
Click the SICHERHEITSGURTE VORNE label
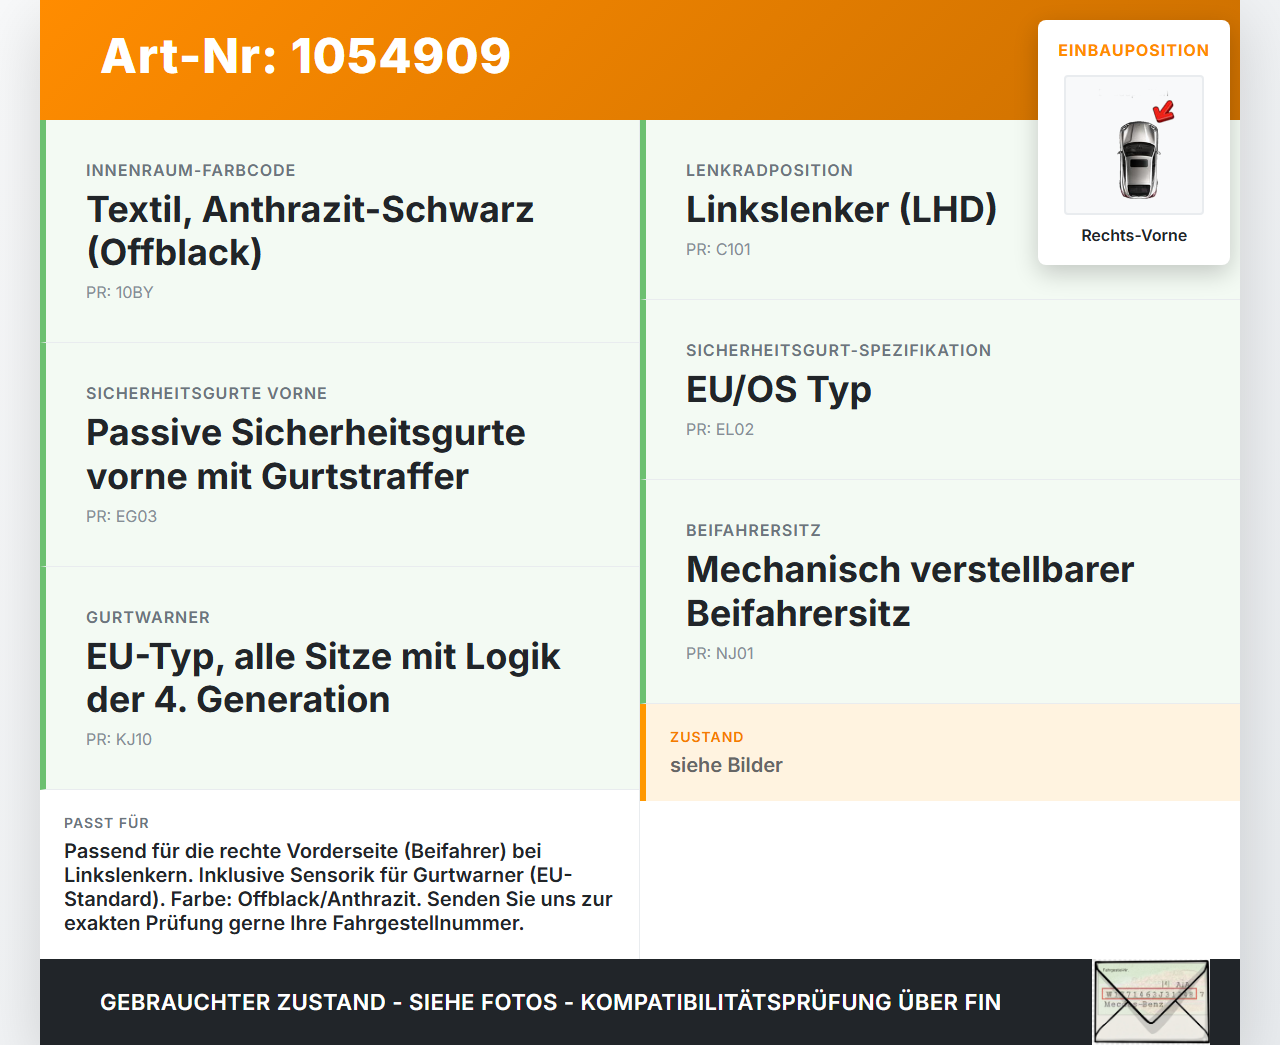207,393
